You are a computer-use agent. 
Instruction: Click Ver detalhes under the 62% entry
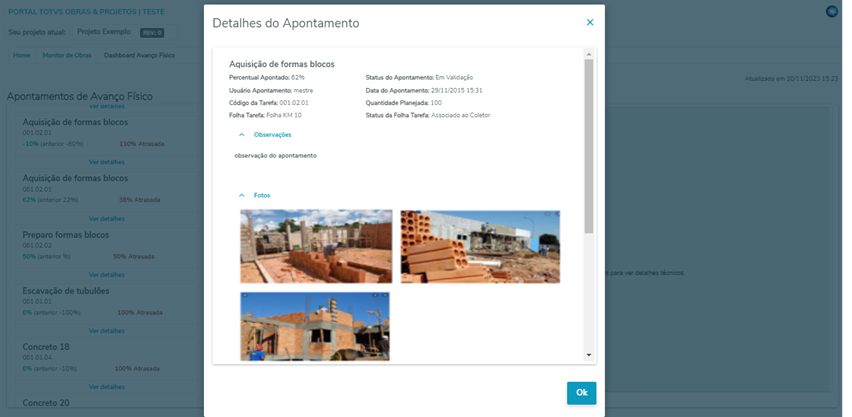coord(106,219)
